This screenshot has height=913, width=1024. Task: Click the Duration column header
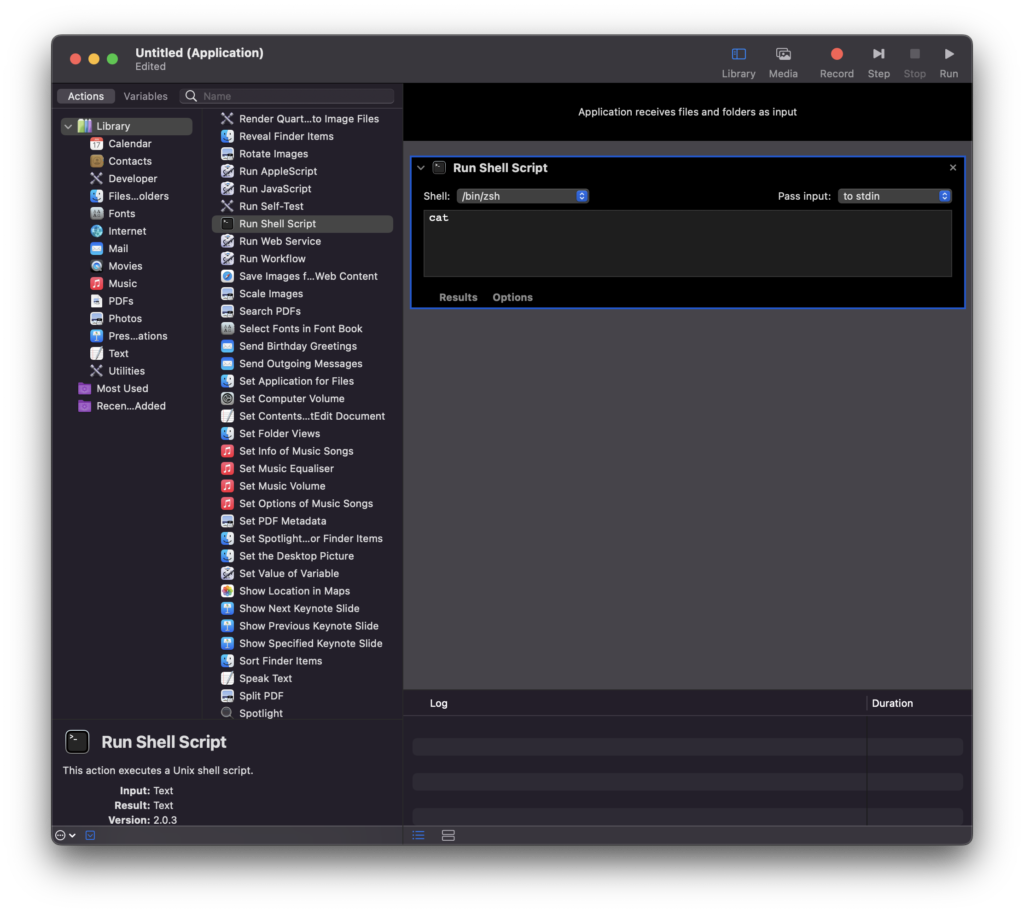(x=892, y=703)
